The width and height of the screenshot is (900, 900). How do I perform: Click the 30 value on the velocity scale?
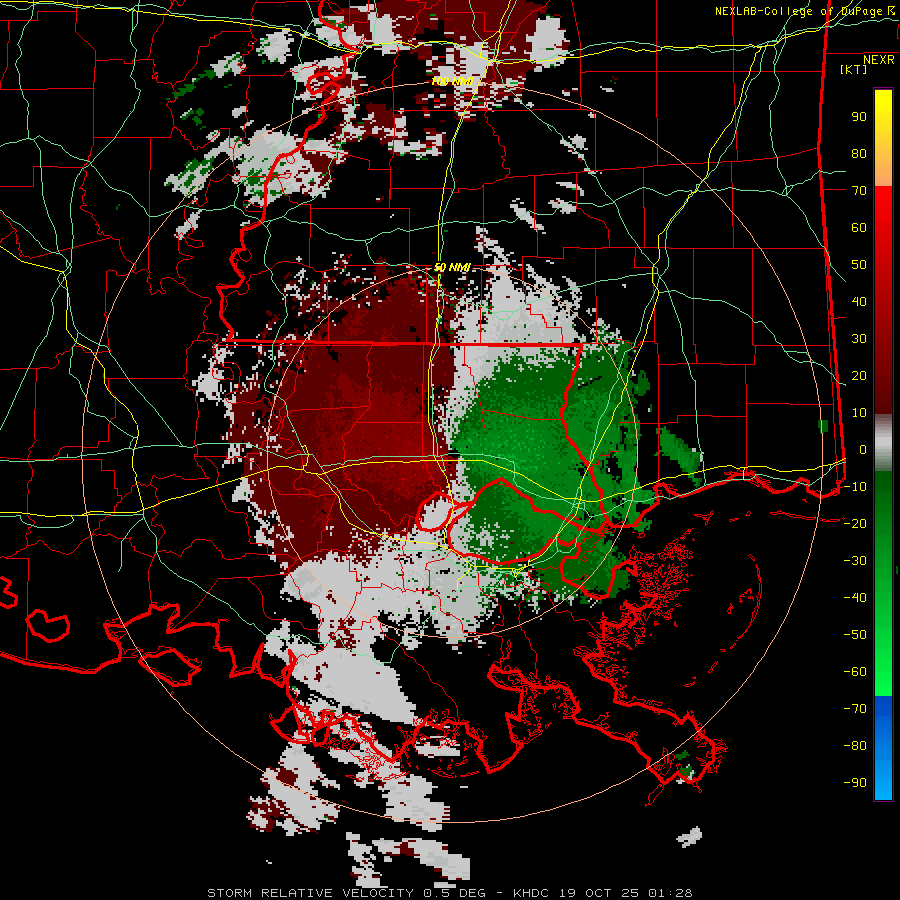coord(859,339)
